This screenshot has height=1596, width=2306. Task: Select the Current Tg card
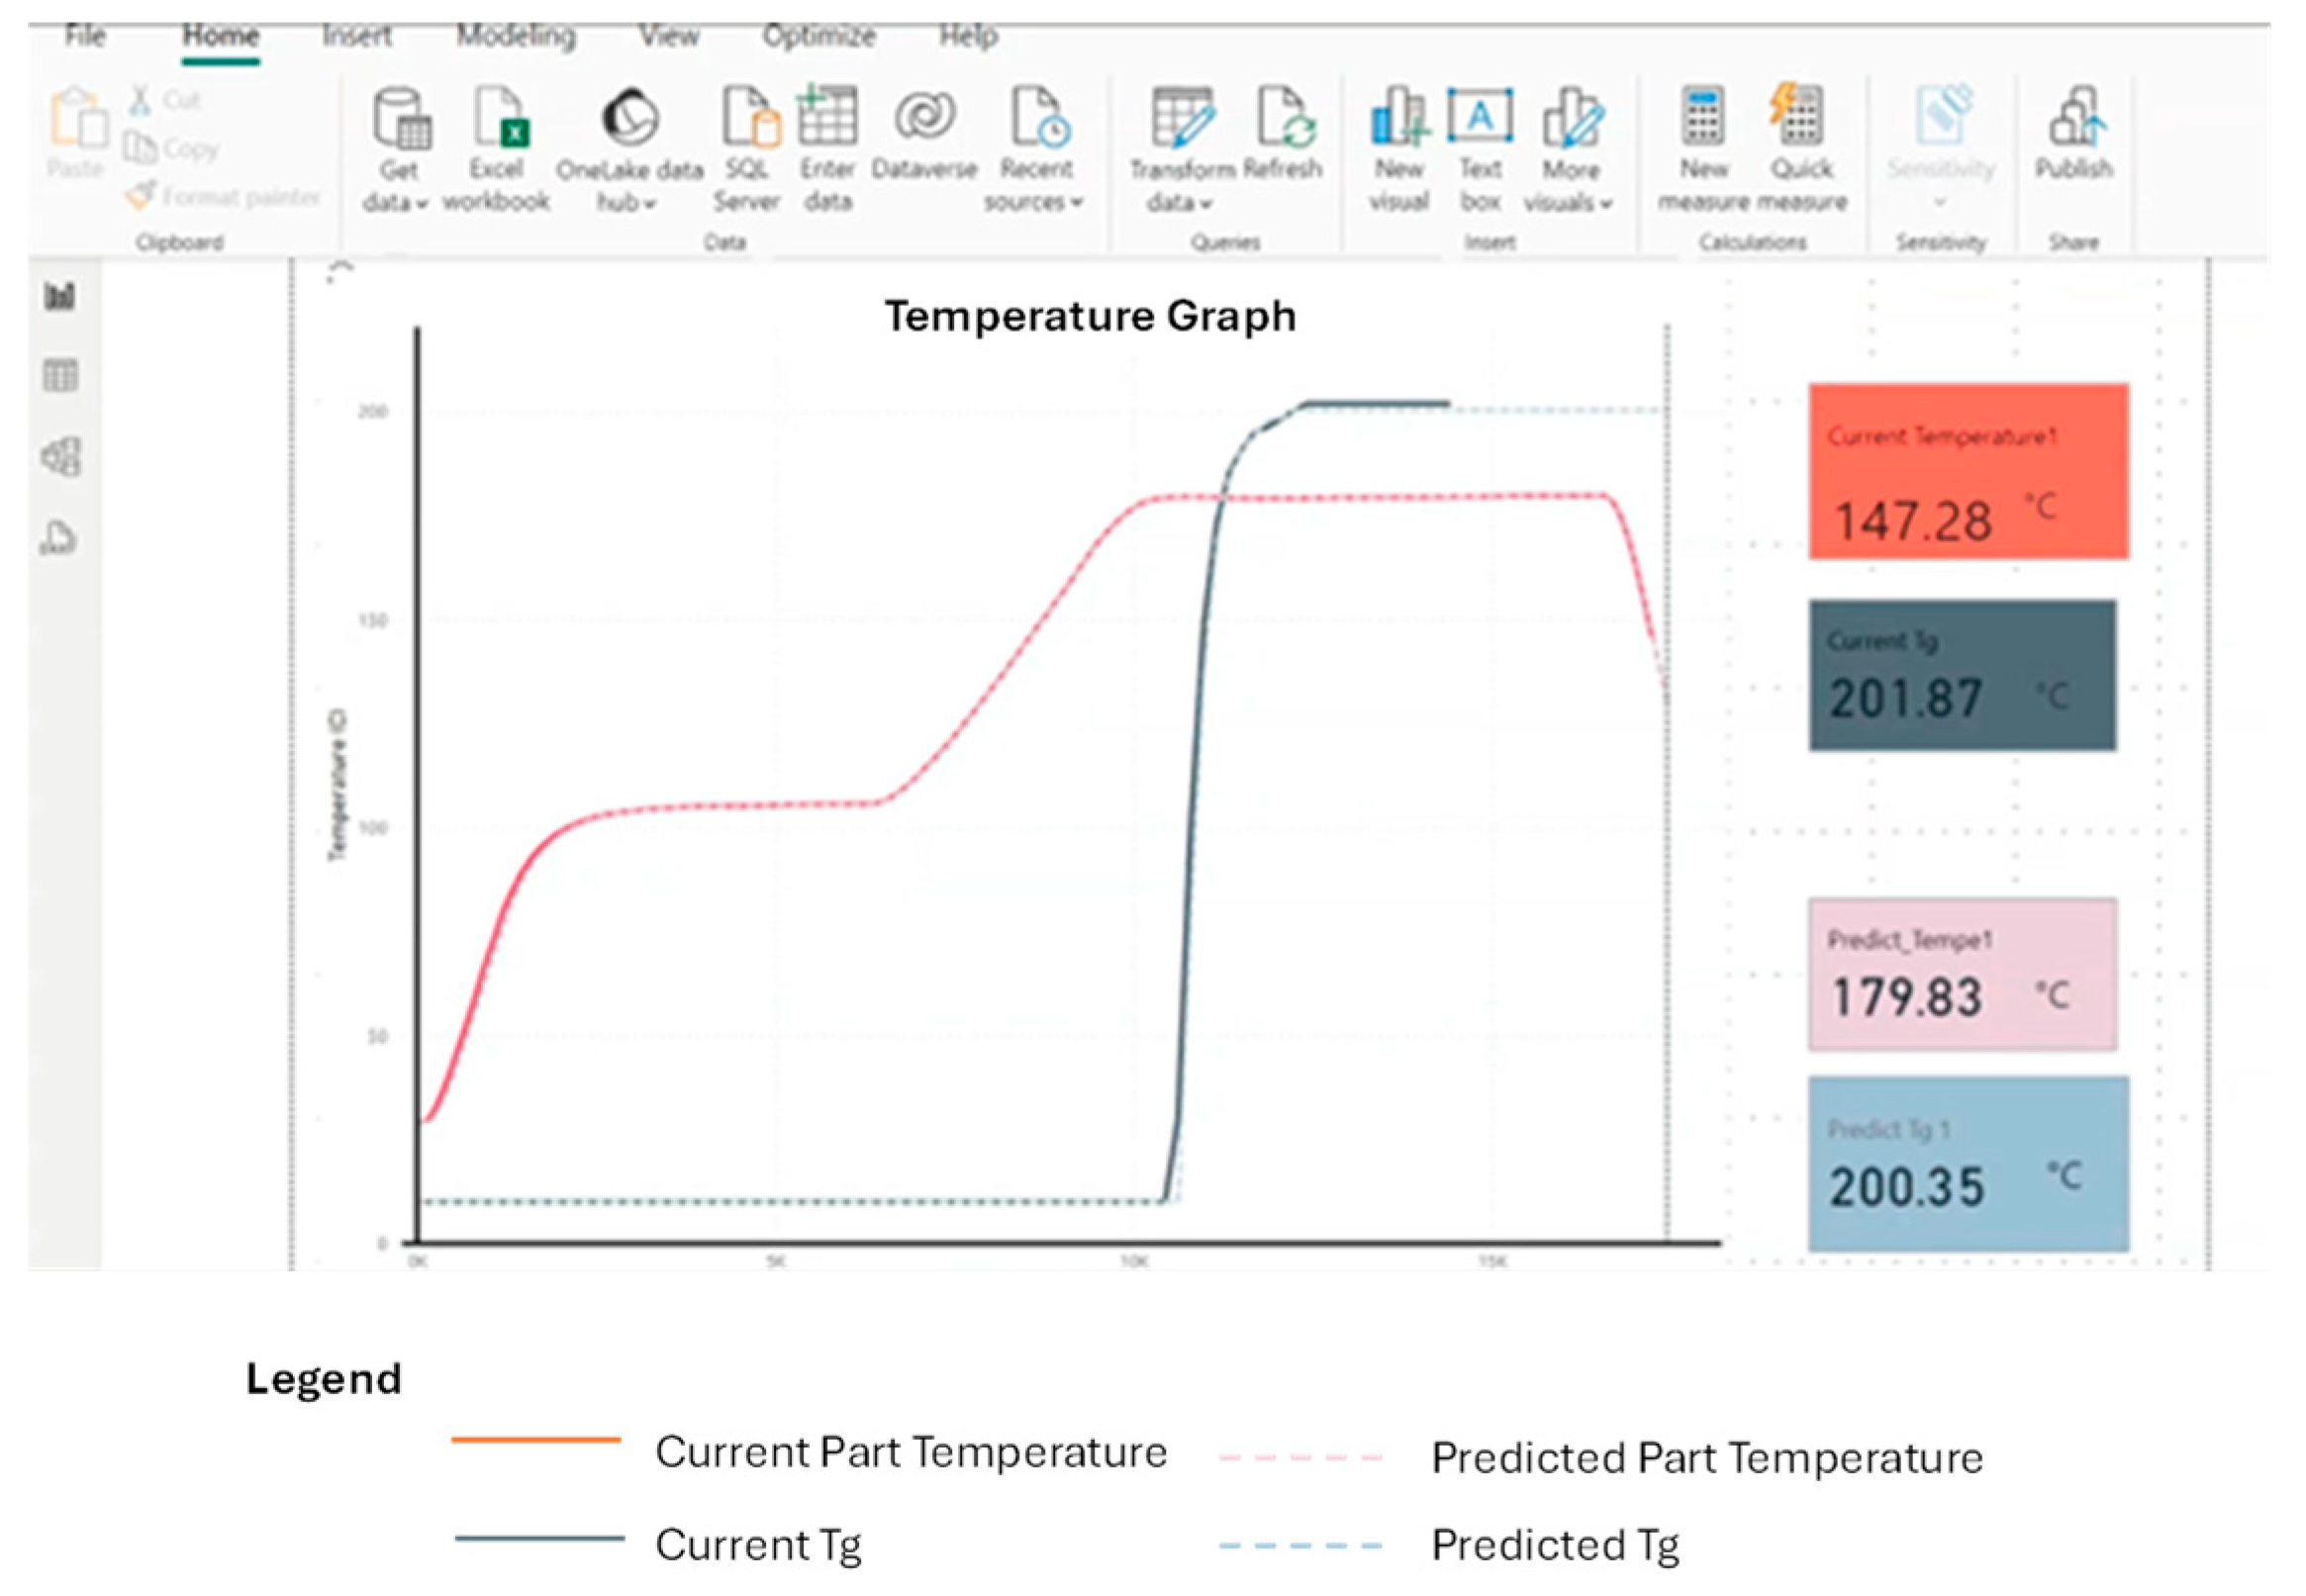(1961, 676)
